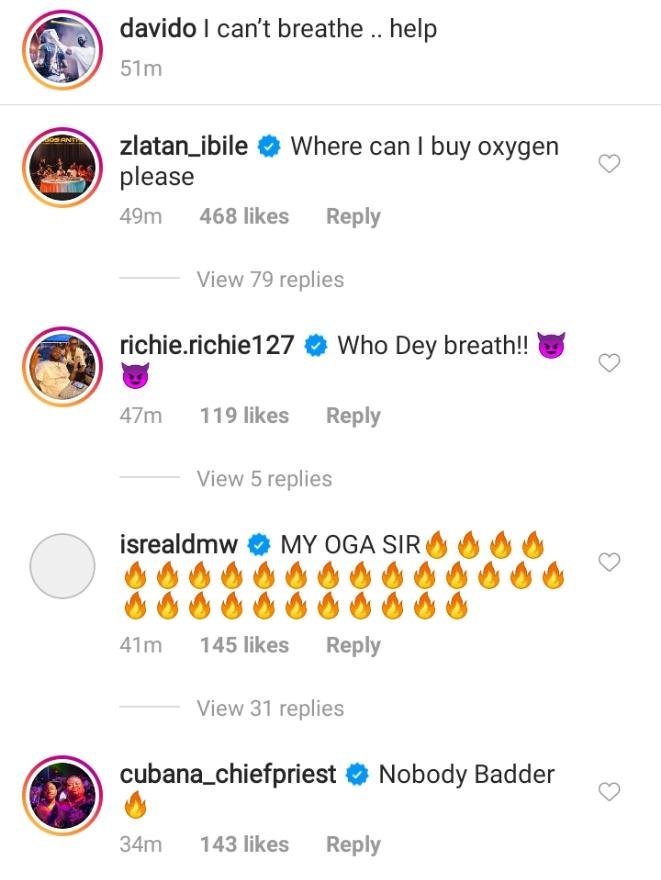
Task: Tap heart on isrealdmw's comment
Action: pos(609,563)
